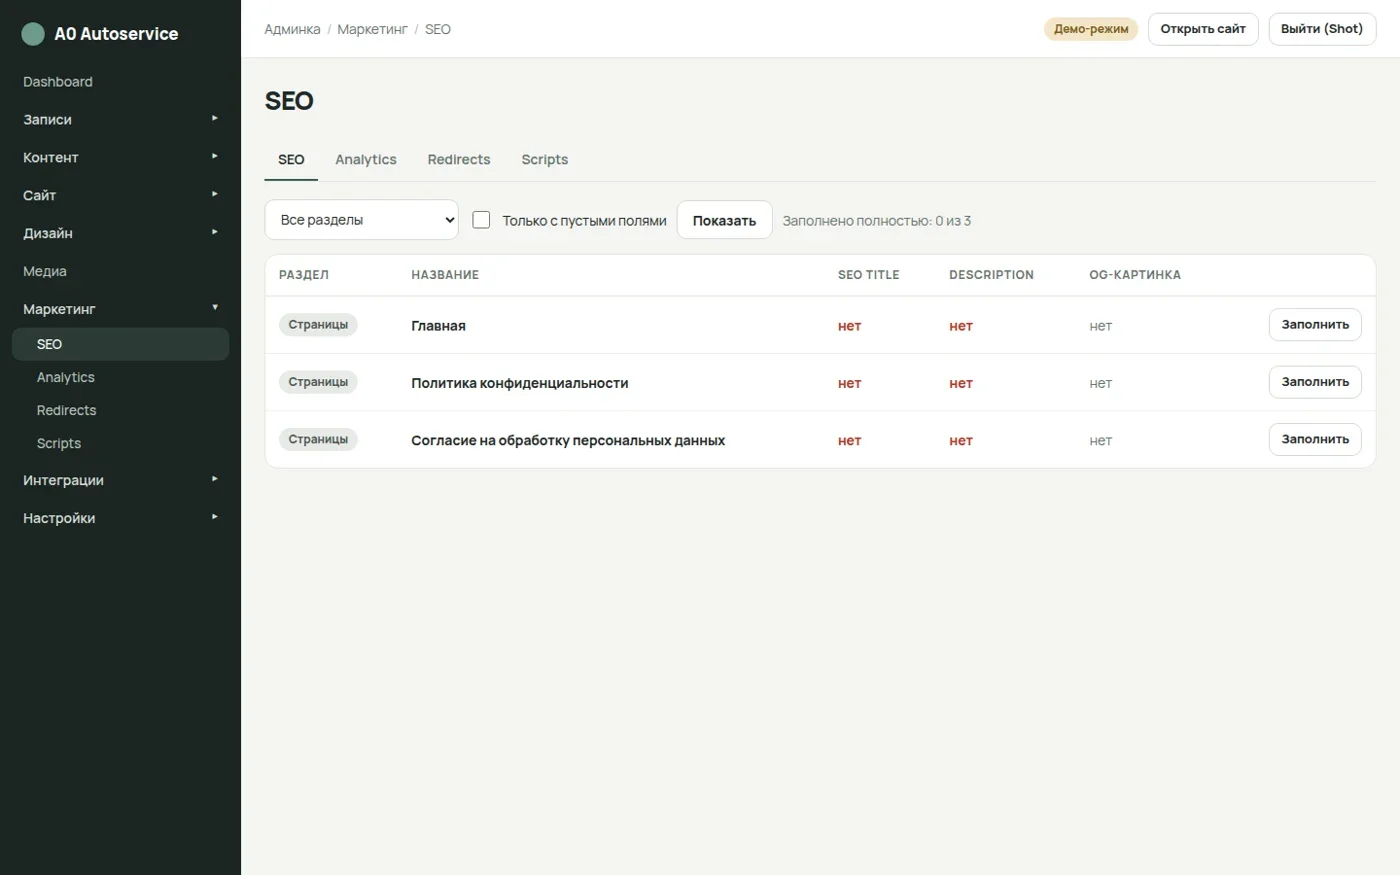Open the Redirects tab
The height and width of the screenshot is (875, 1400).
click(x=459, y=160)
